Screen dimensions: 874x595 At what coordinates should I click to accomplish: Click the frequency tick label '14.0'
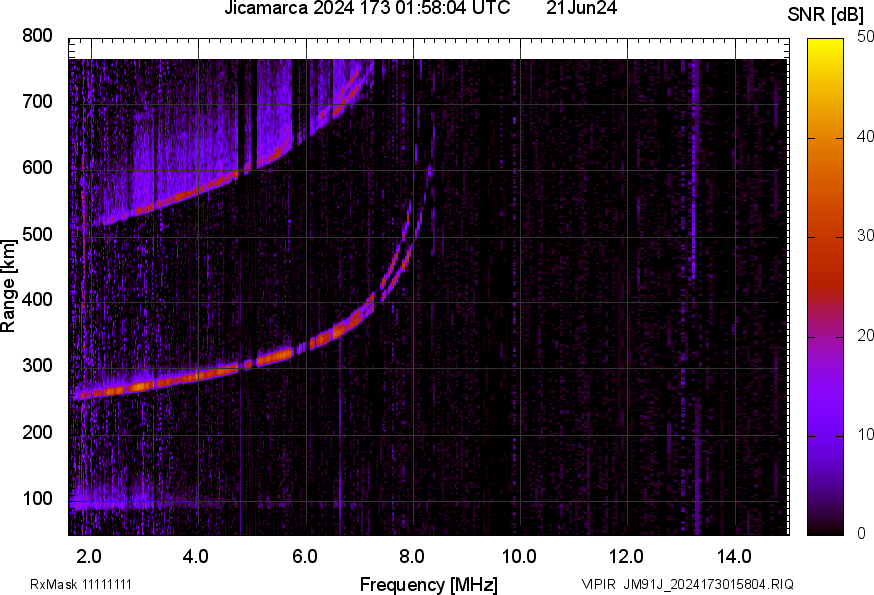click(734, 557)
